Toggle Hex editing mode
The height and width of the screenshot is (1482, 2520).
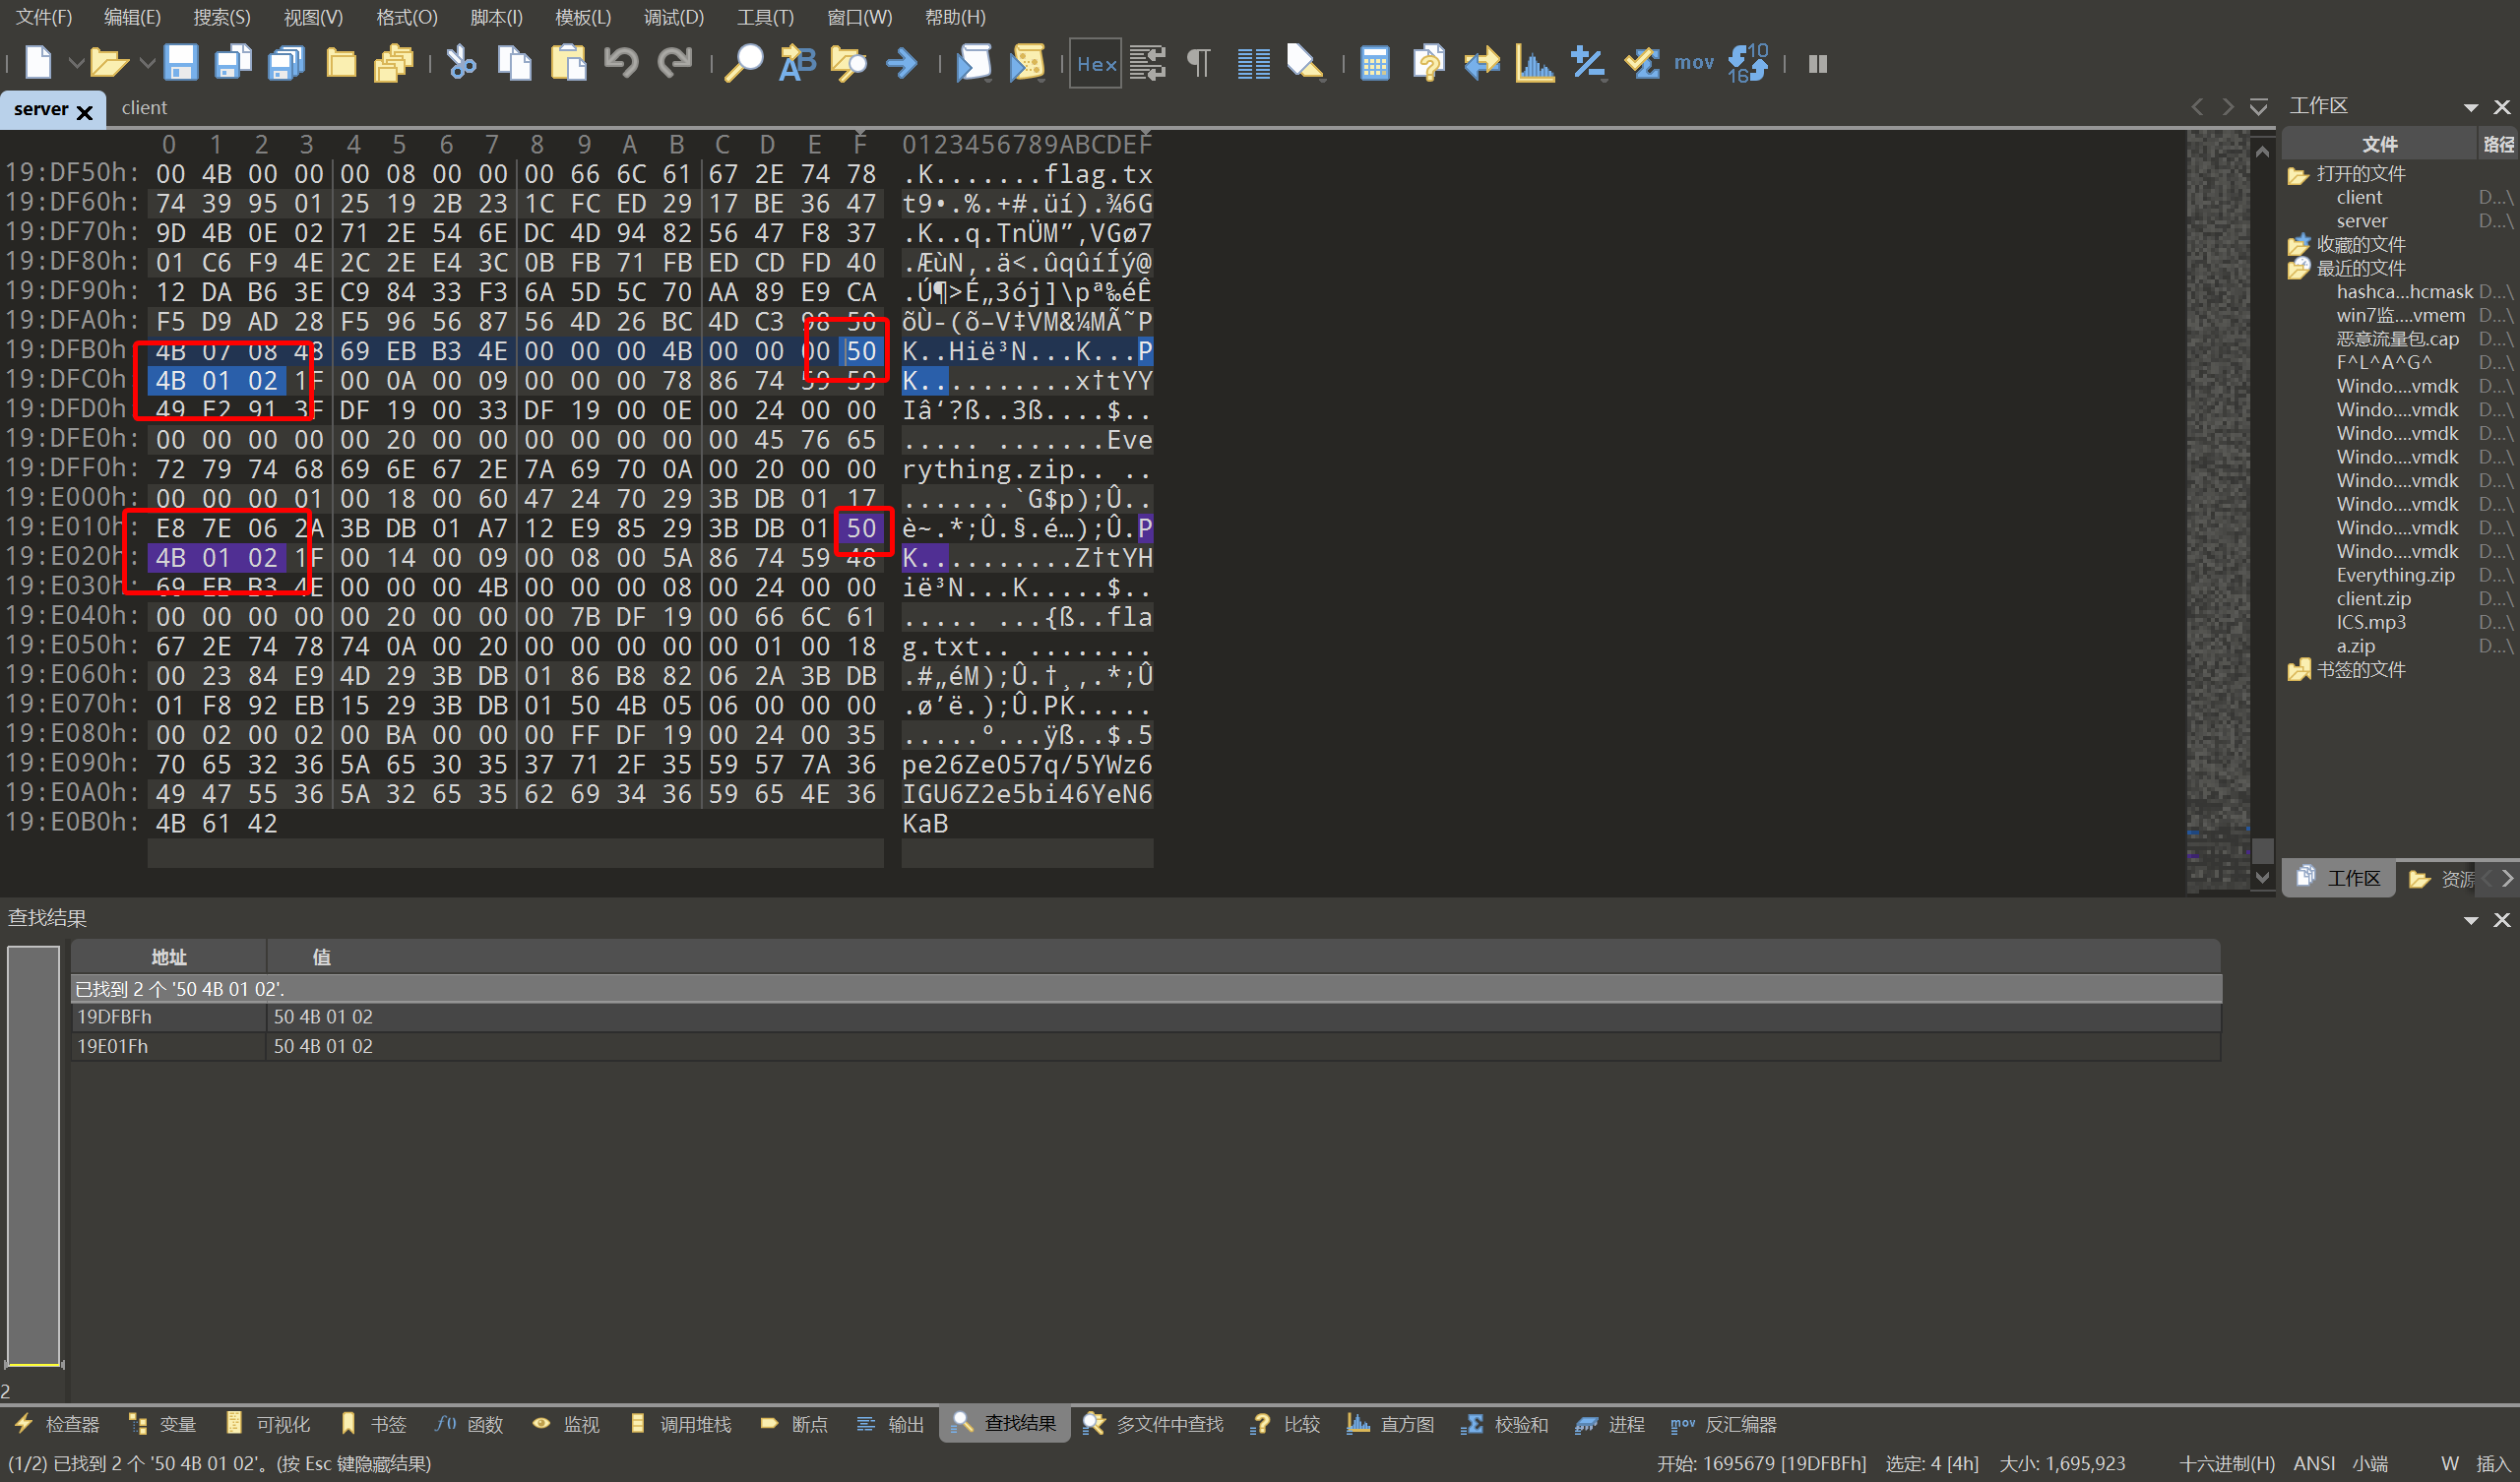click(1096, 64)
